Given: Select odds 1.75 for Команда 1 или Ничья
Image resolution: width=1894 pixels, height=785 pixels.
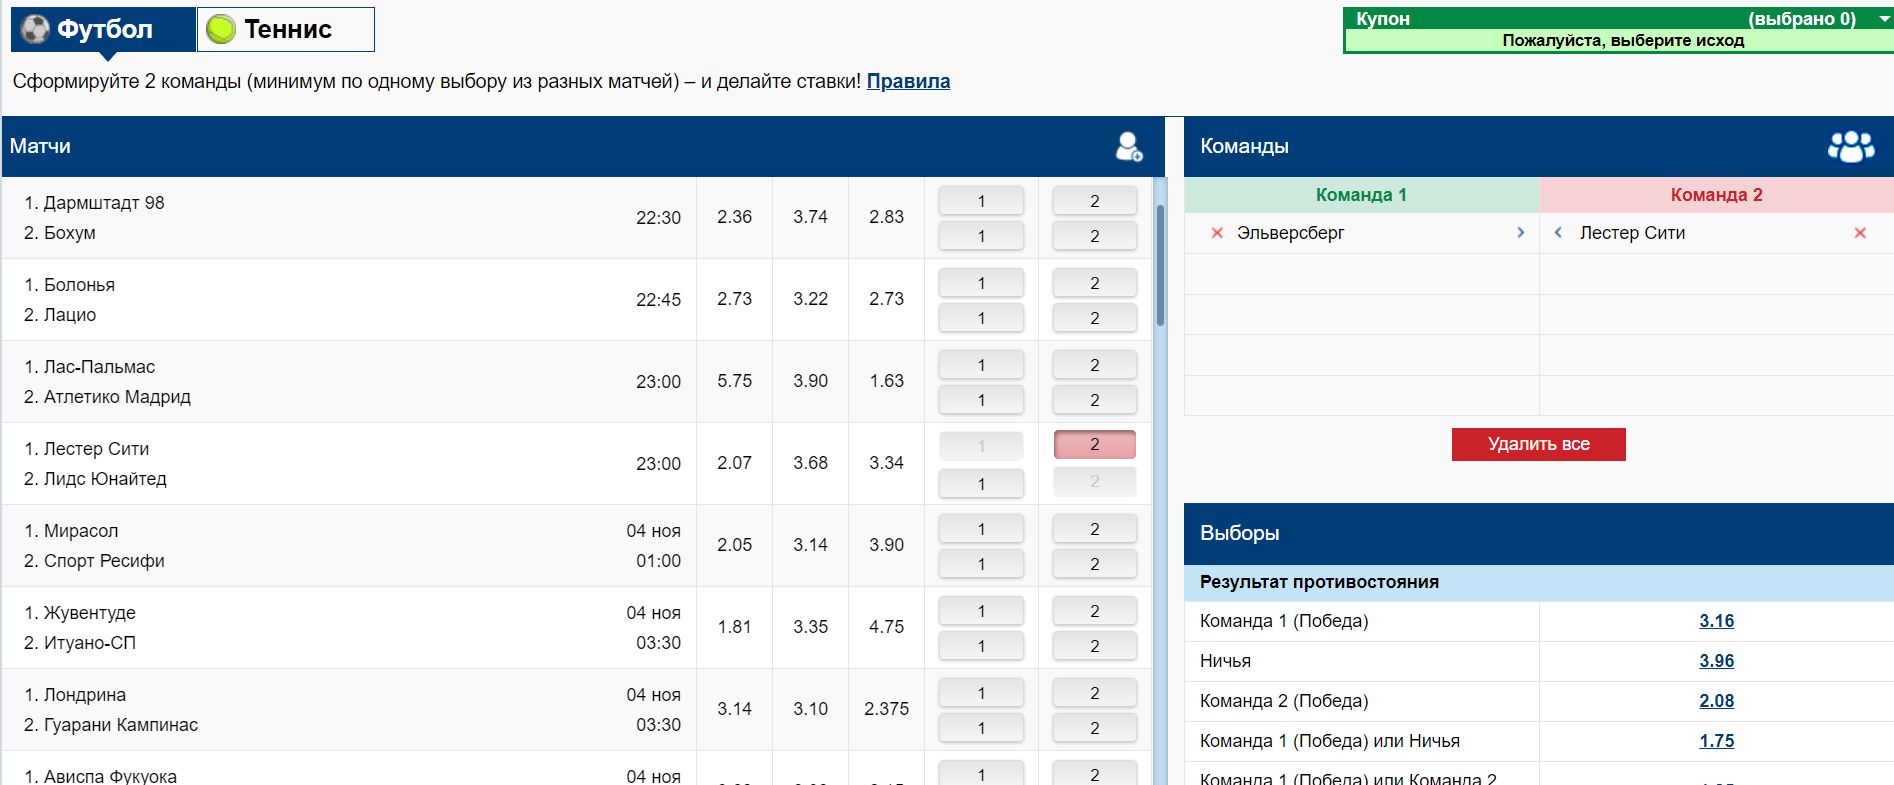Looking at the screenshot, I should 1716,741.
